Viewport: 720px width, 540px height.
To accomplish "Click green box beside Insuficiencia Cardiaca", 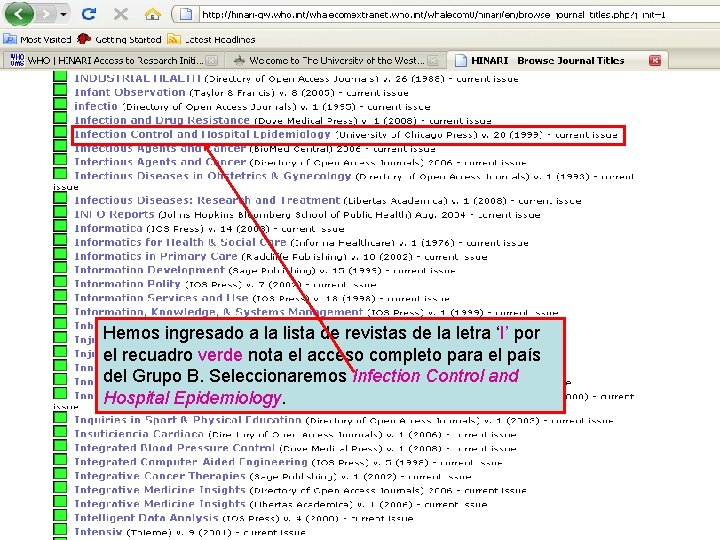I will [x=60, y=431].
